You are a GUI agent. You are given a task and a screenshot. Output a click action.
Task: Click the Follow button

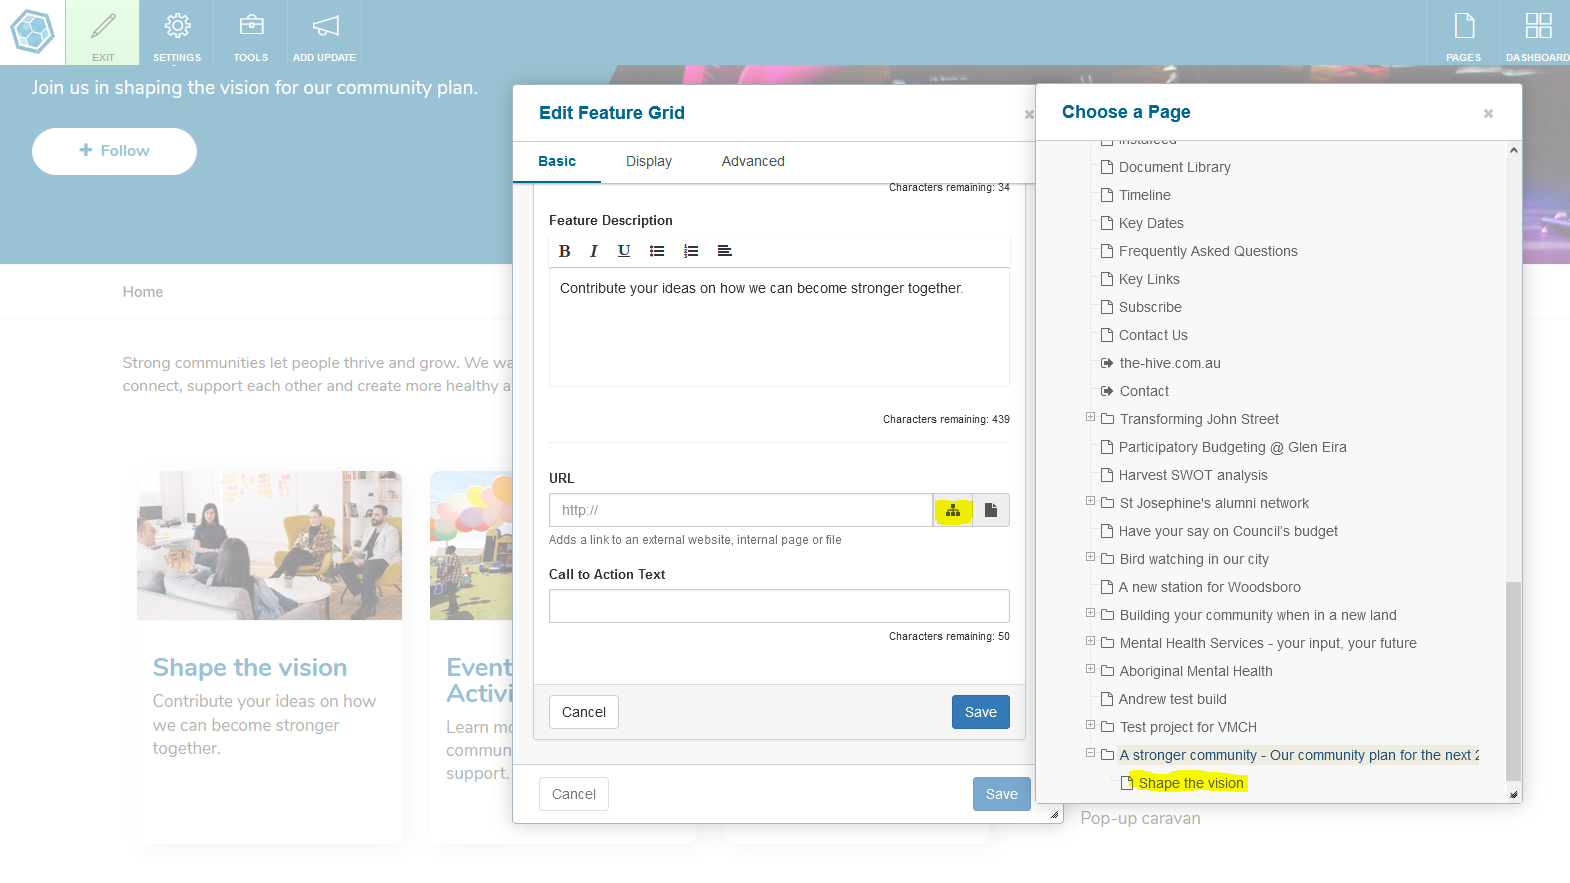[x=114, y=151]
